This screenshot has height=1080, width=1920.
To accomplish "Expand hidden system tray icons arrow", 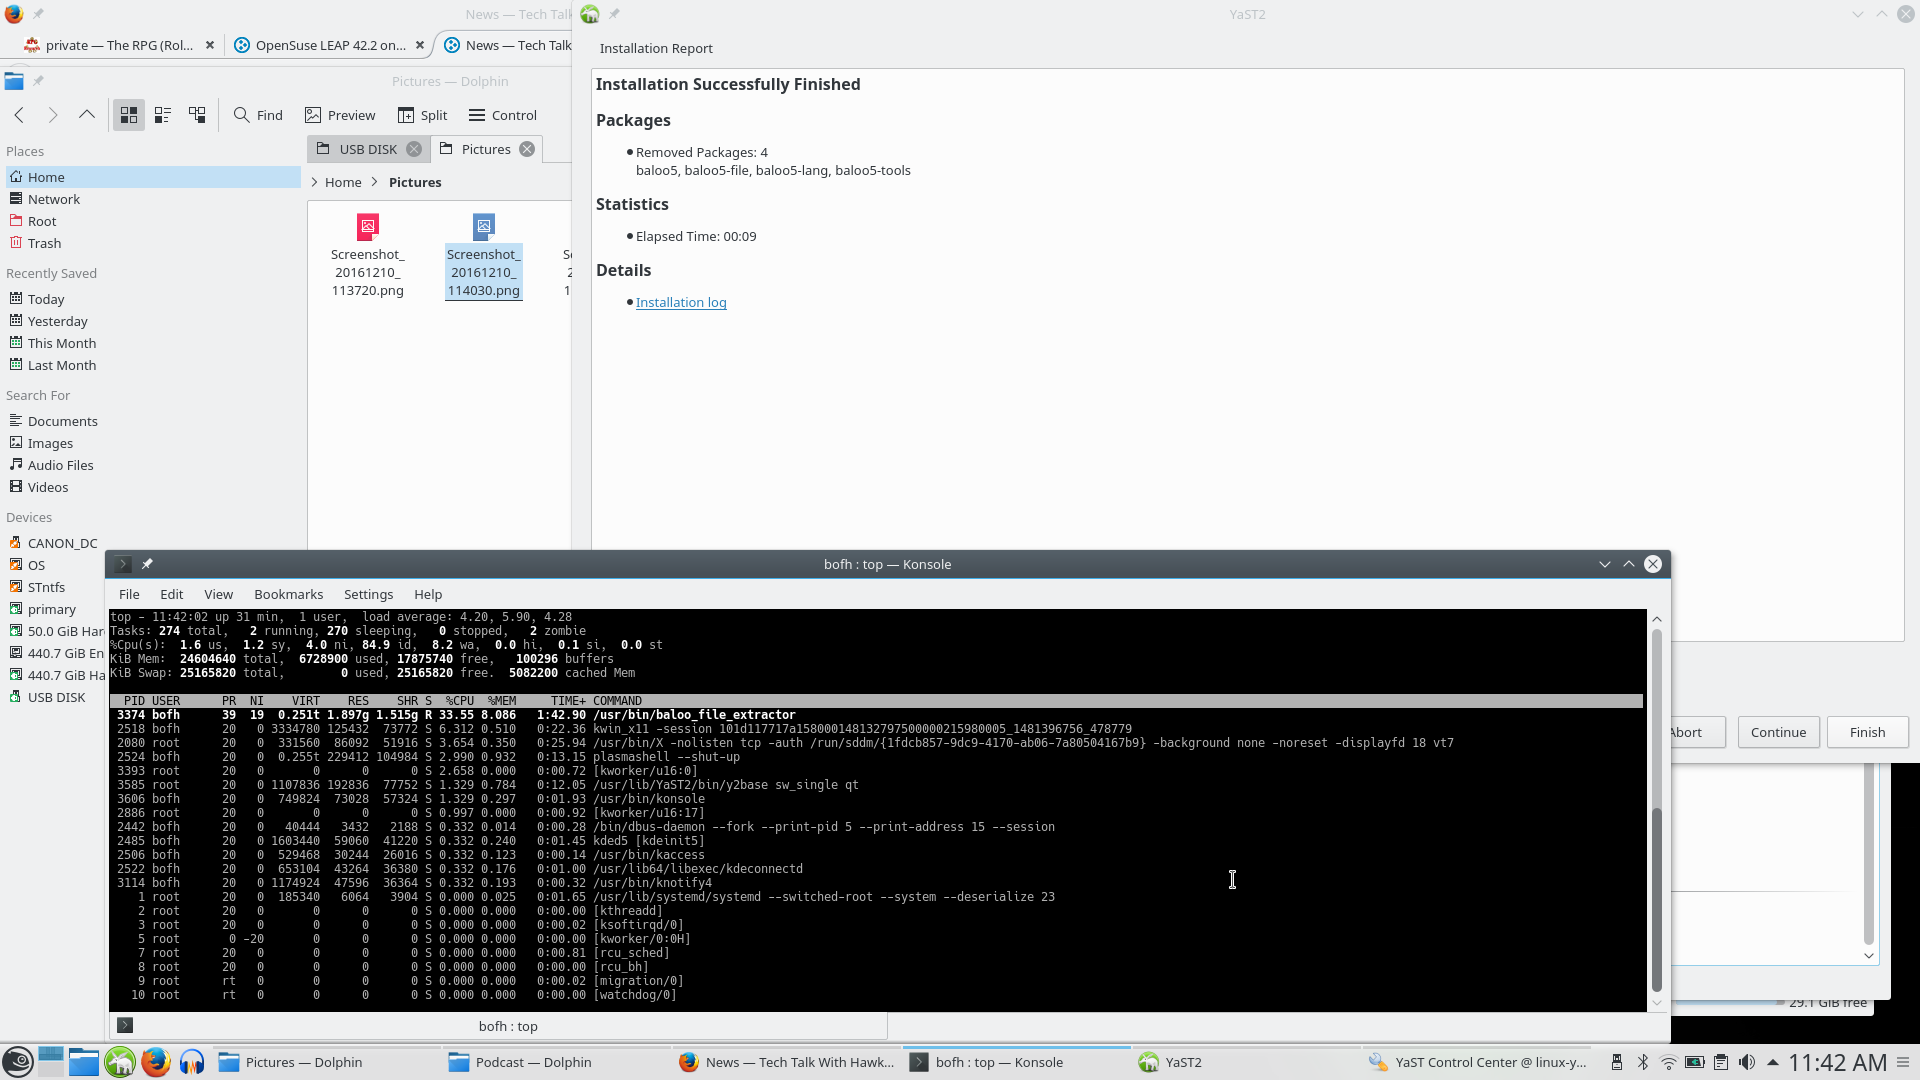I will [x=1773, y=1062].
